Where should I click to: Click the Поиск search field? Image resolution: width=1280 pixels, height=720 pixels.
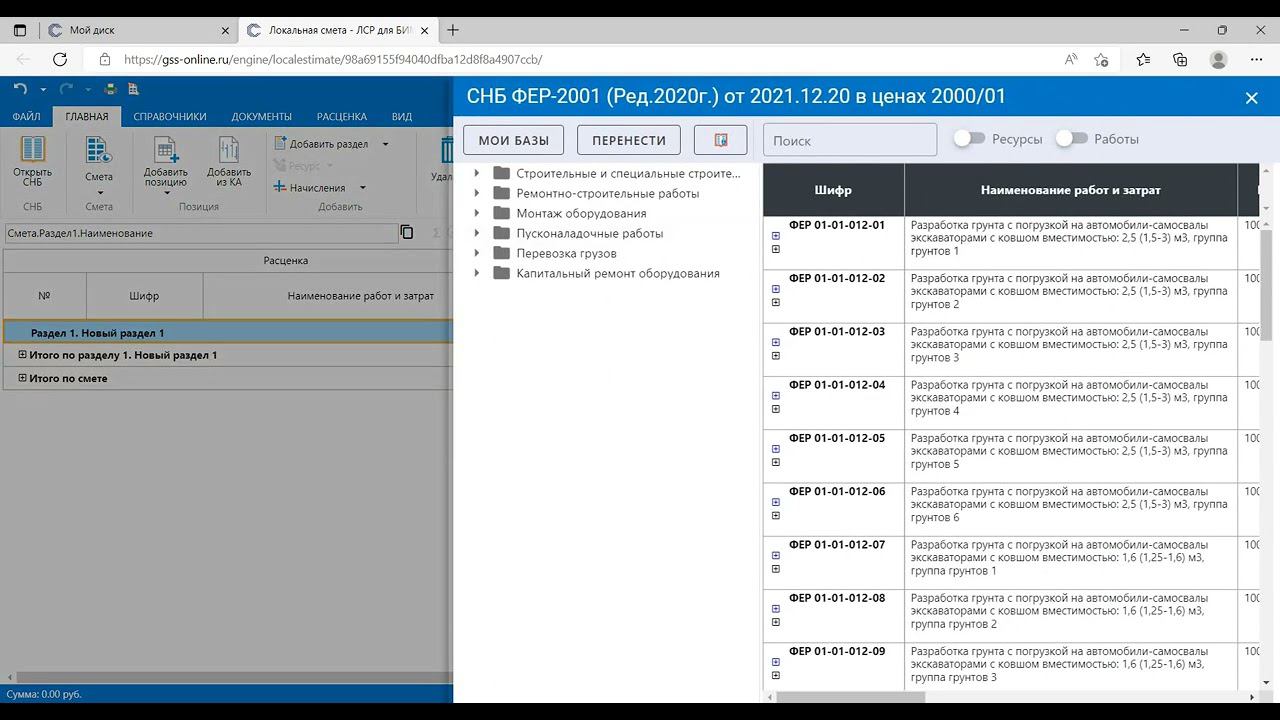tap(850, 140)
